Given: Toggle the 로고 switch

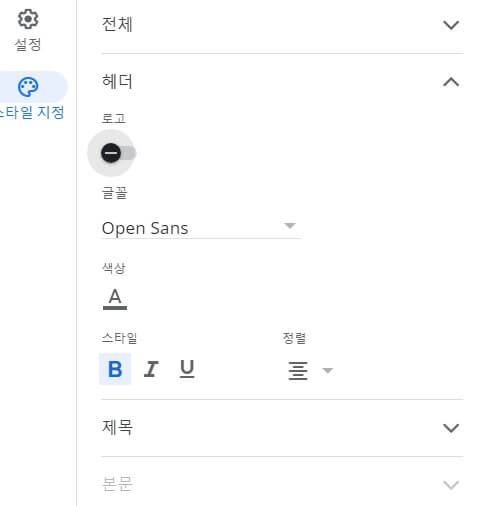Looking at the screenshot, I should click(x=118, y=153).
